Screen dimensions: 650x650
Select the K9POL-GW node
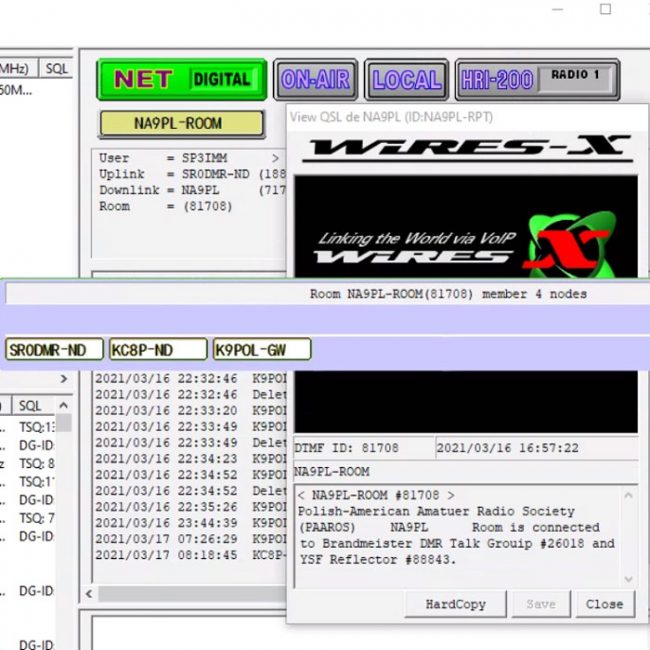[262, 350]
